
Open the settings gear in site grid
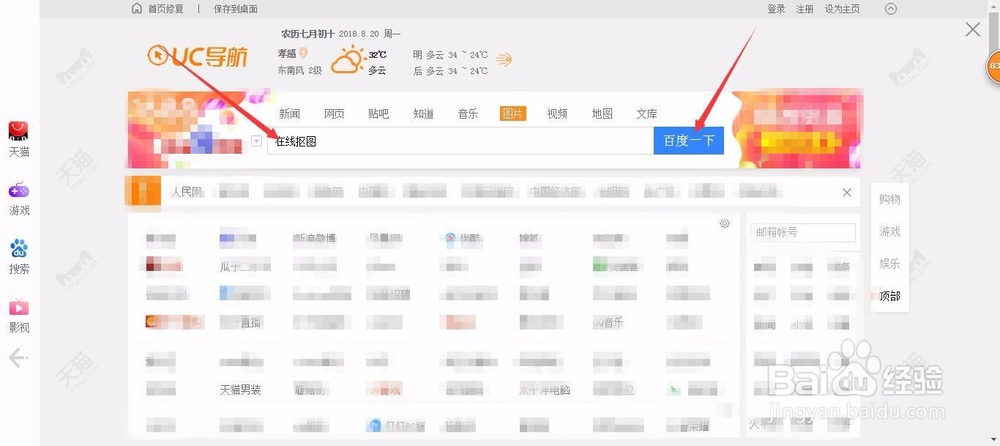point(724,223)
